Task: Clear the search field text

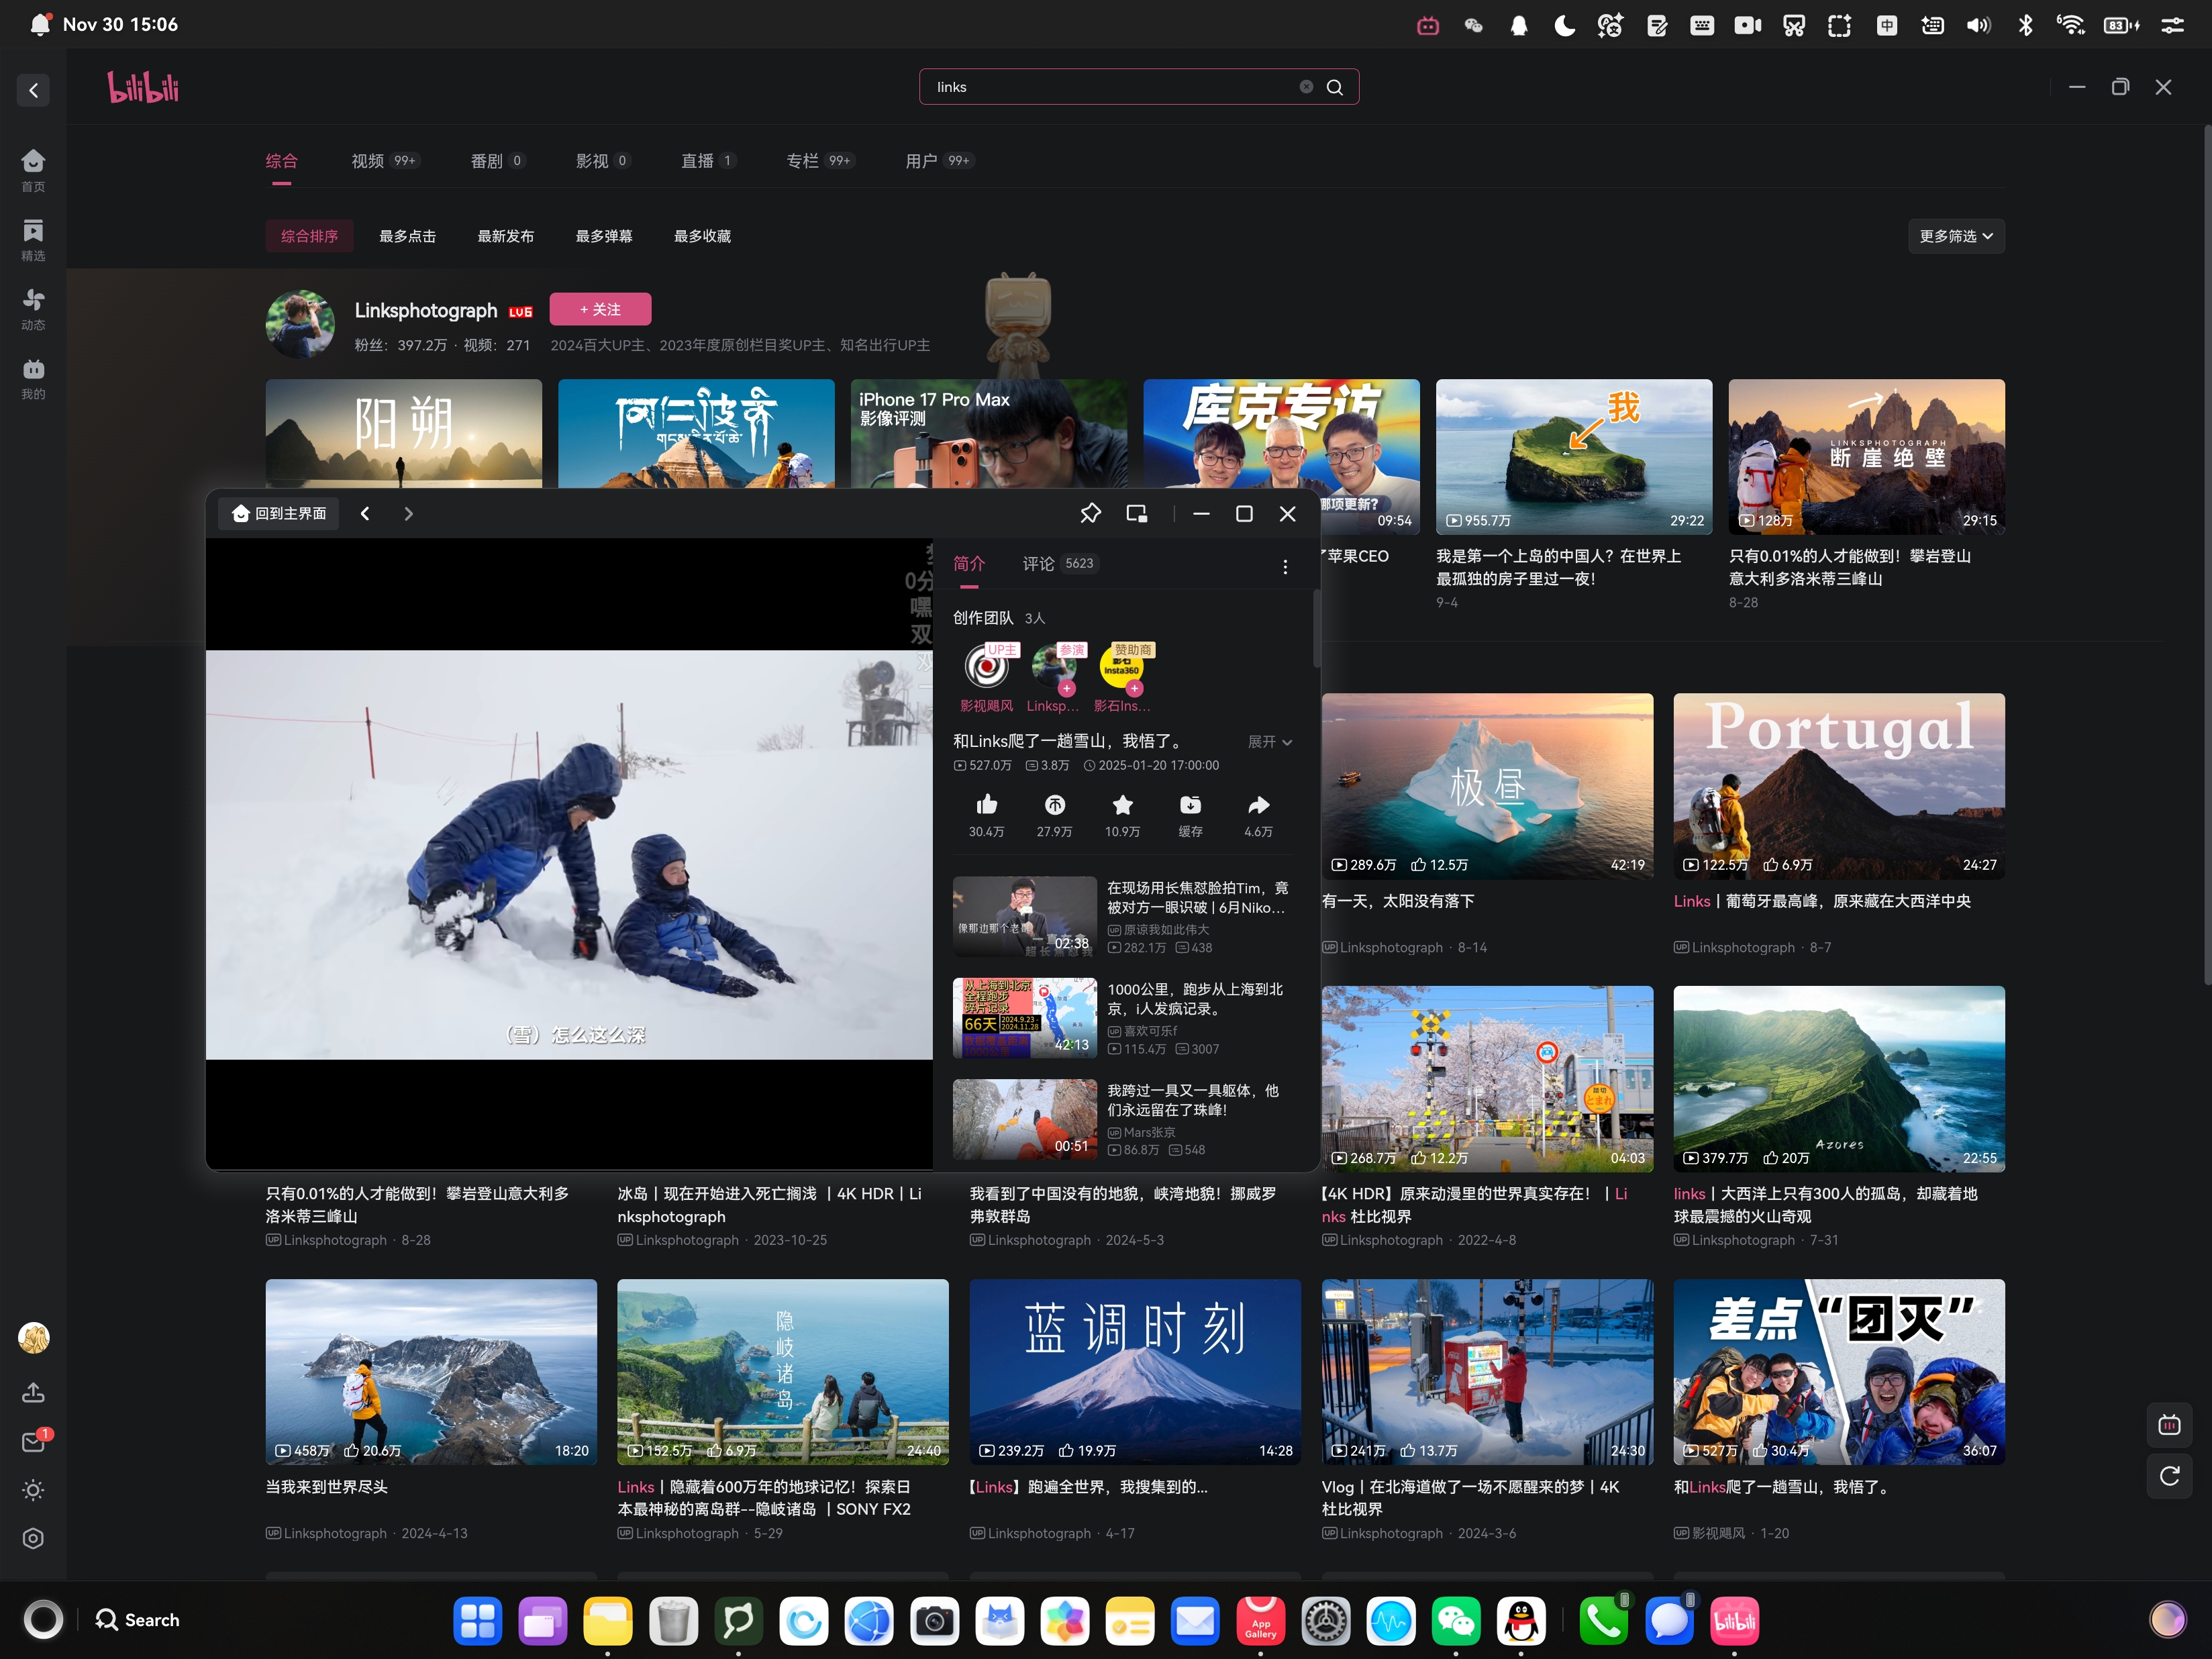Action: (1306, 87)
